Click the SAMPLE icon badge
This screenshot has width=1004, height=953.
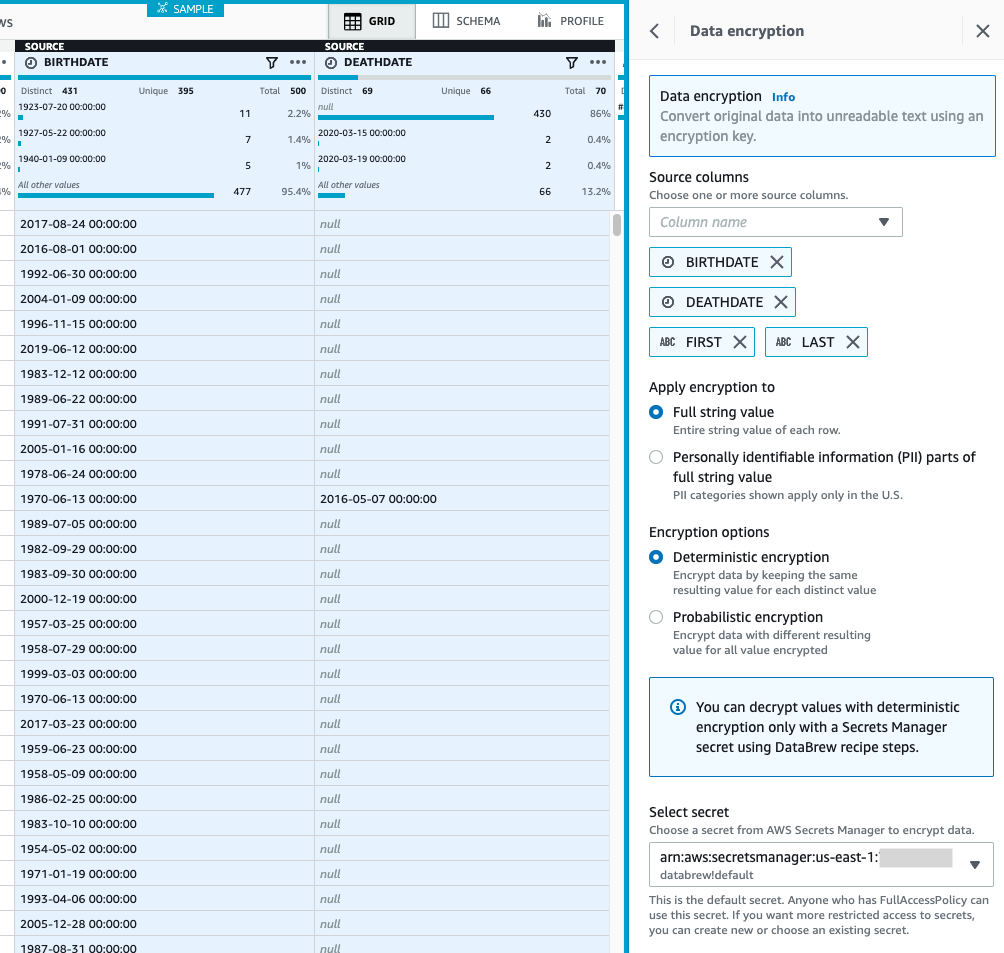click(x=185, y=8)
